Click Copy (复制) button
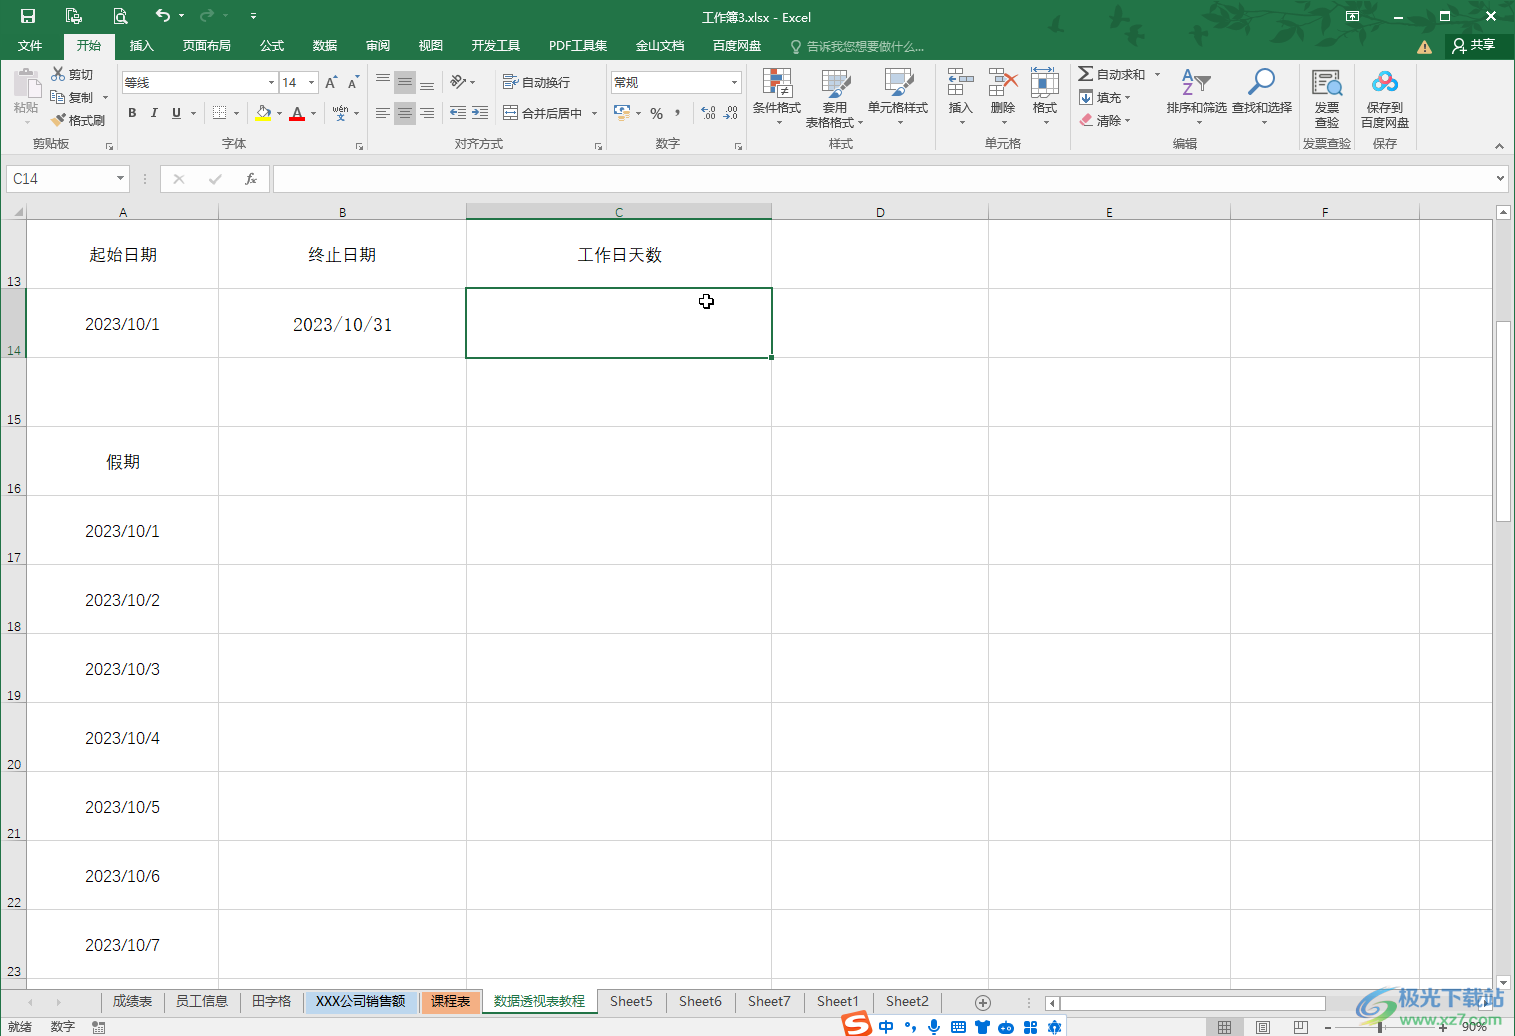The height and width of the screenshot is (1036, 1515). (72, 97)
